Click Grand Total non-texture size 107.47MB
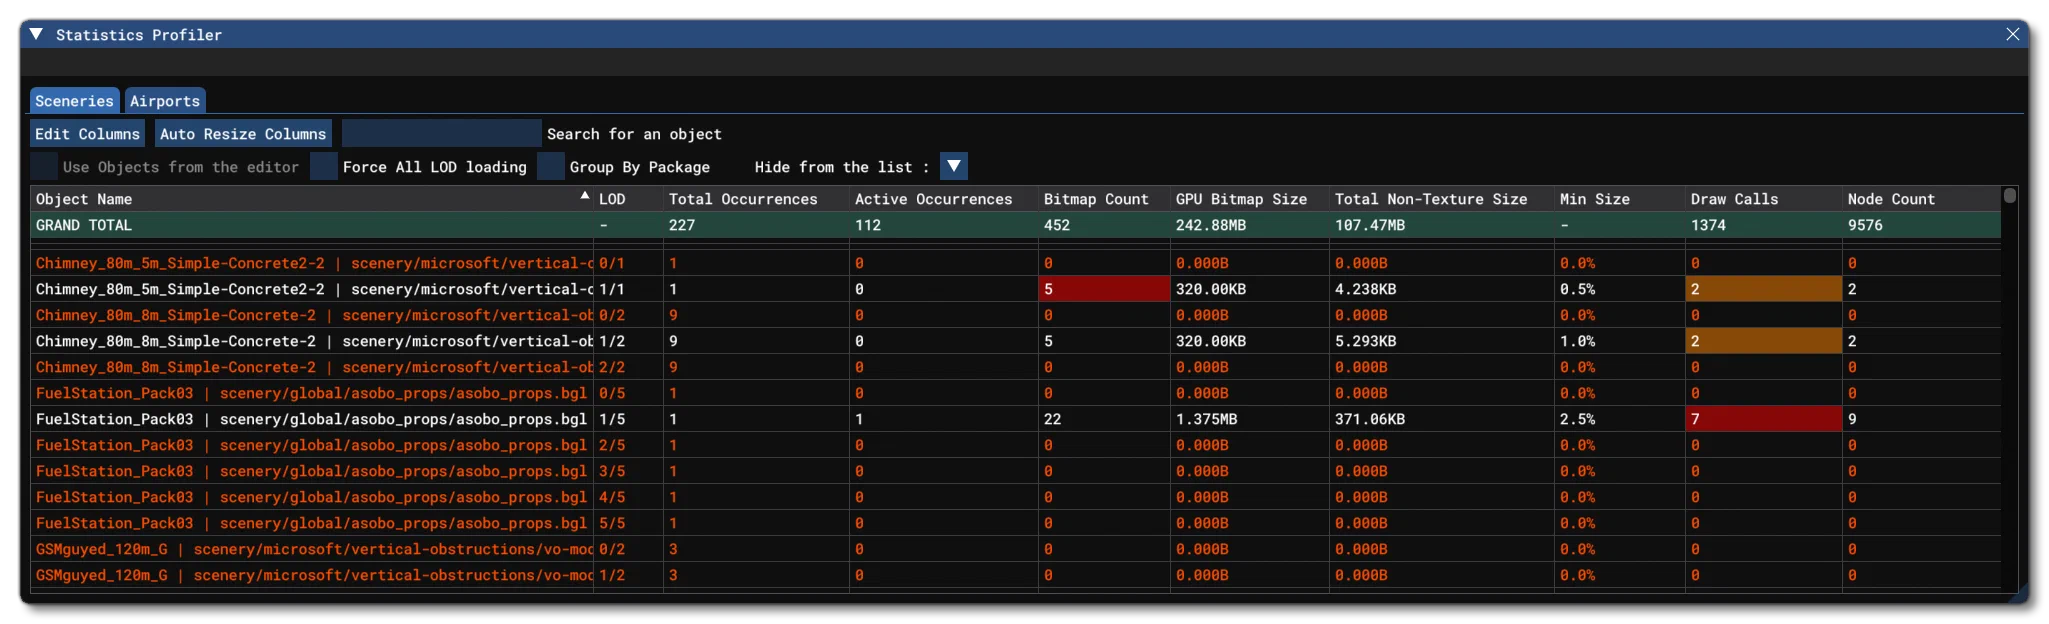Viewport: 2049px width, 624px height. click(x=1370, y=225)
